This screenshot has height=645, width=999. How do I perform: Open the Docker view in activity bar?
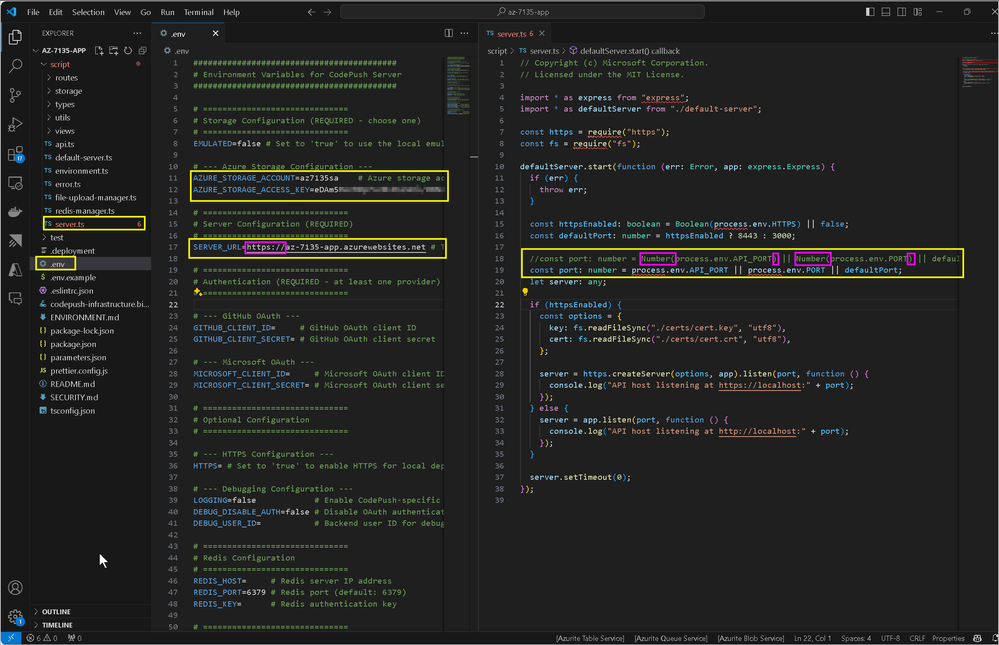[15, 212]
